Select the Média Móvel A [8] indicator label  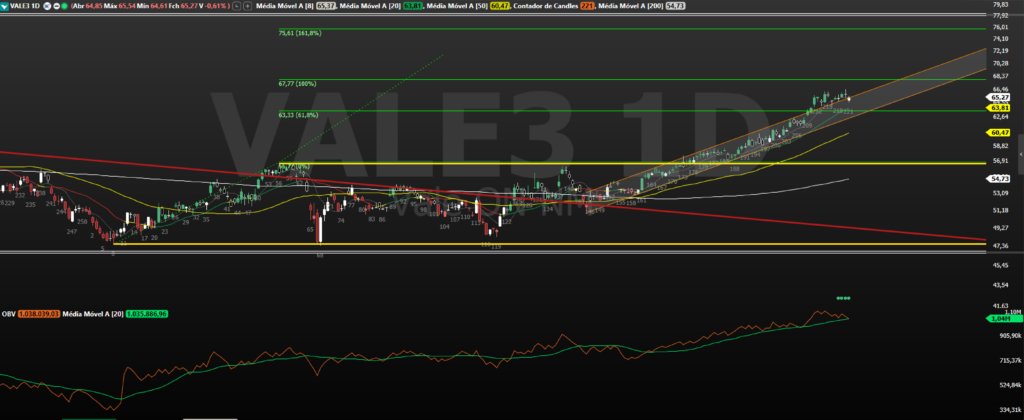[283, 6]
